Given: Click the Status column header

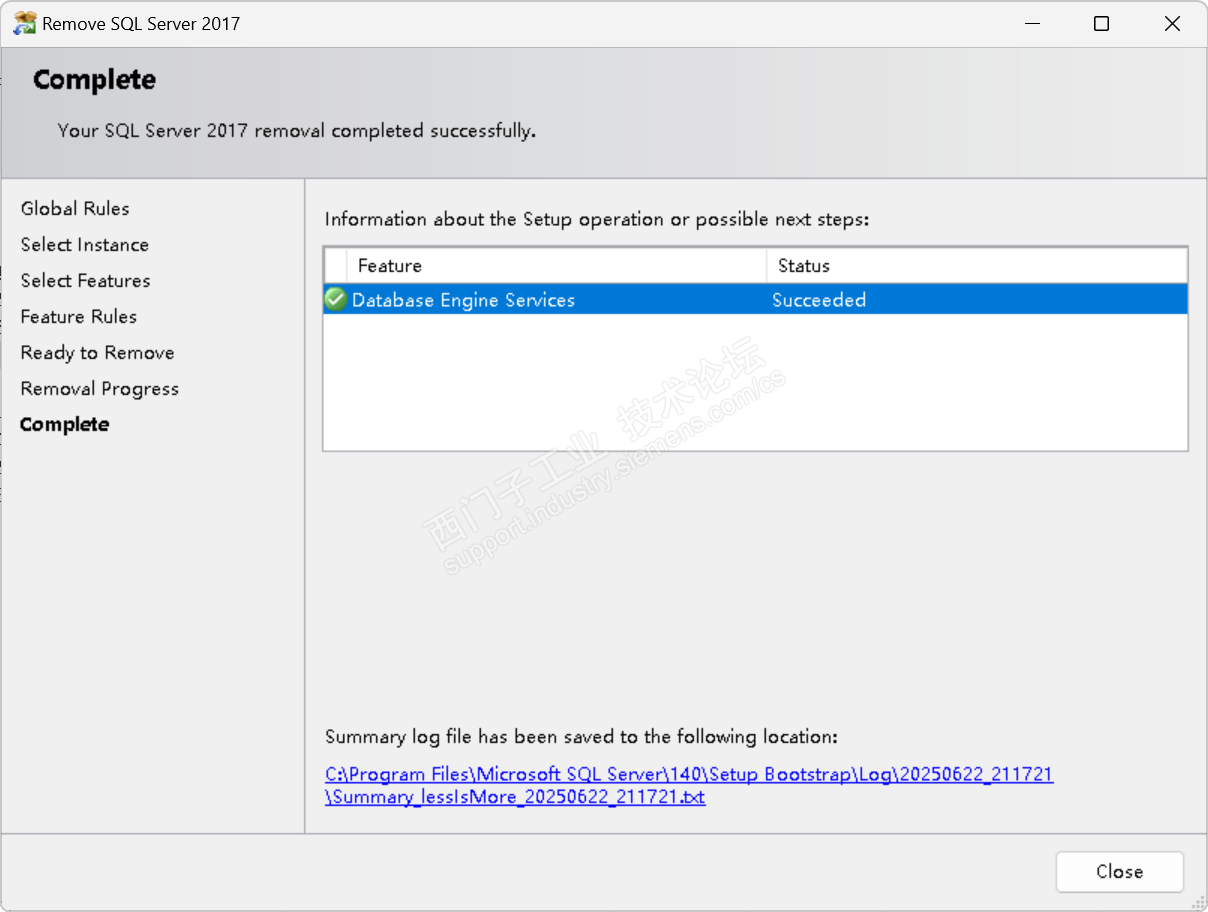Looking at the screenshot, I should click(x=977, y=266).
